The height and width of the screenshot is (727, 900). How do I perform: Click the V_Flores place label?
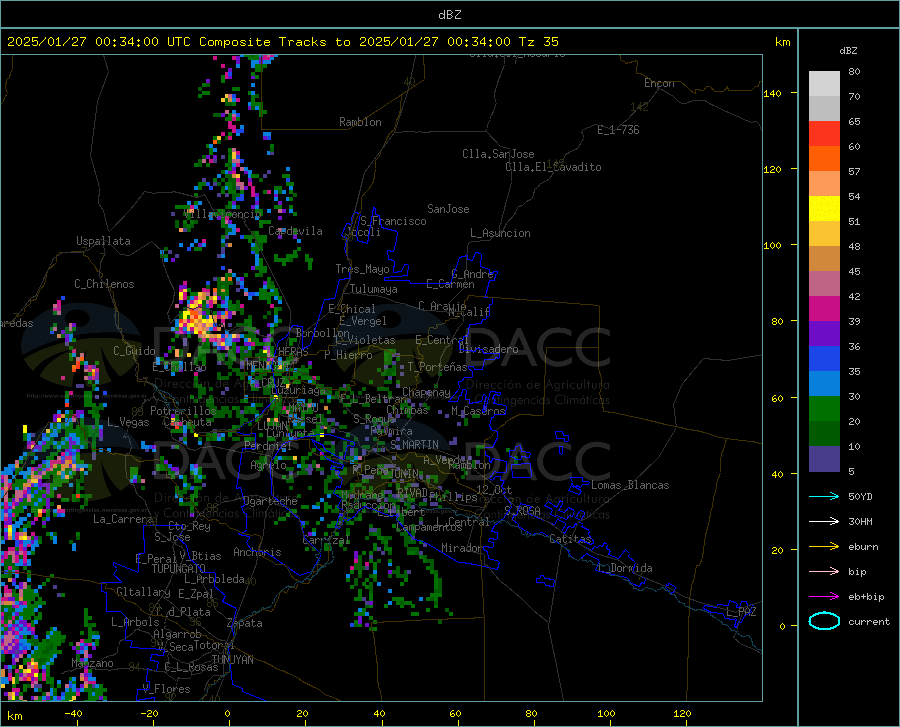coord(166,689)
